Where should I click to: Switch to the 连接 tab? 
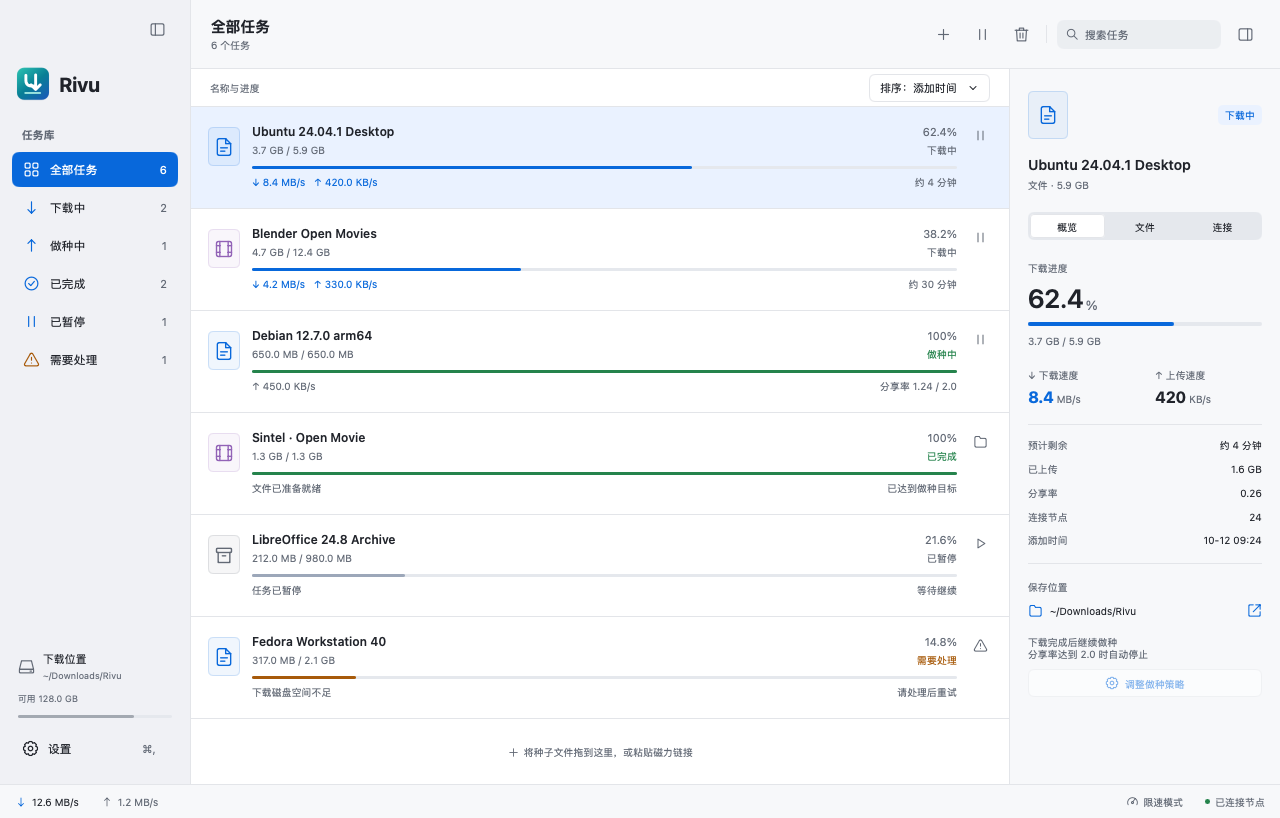point(1222,227)
